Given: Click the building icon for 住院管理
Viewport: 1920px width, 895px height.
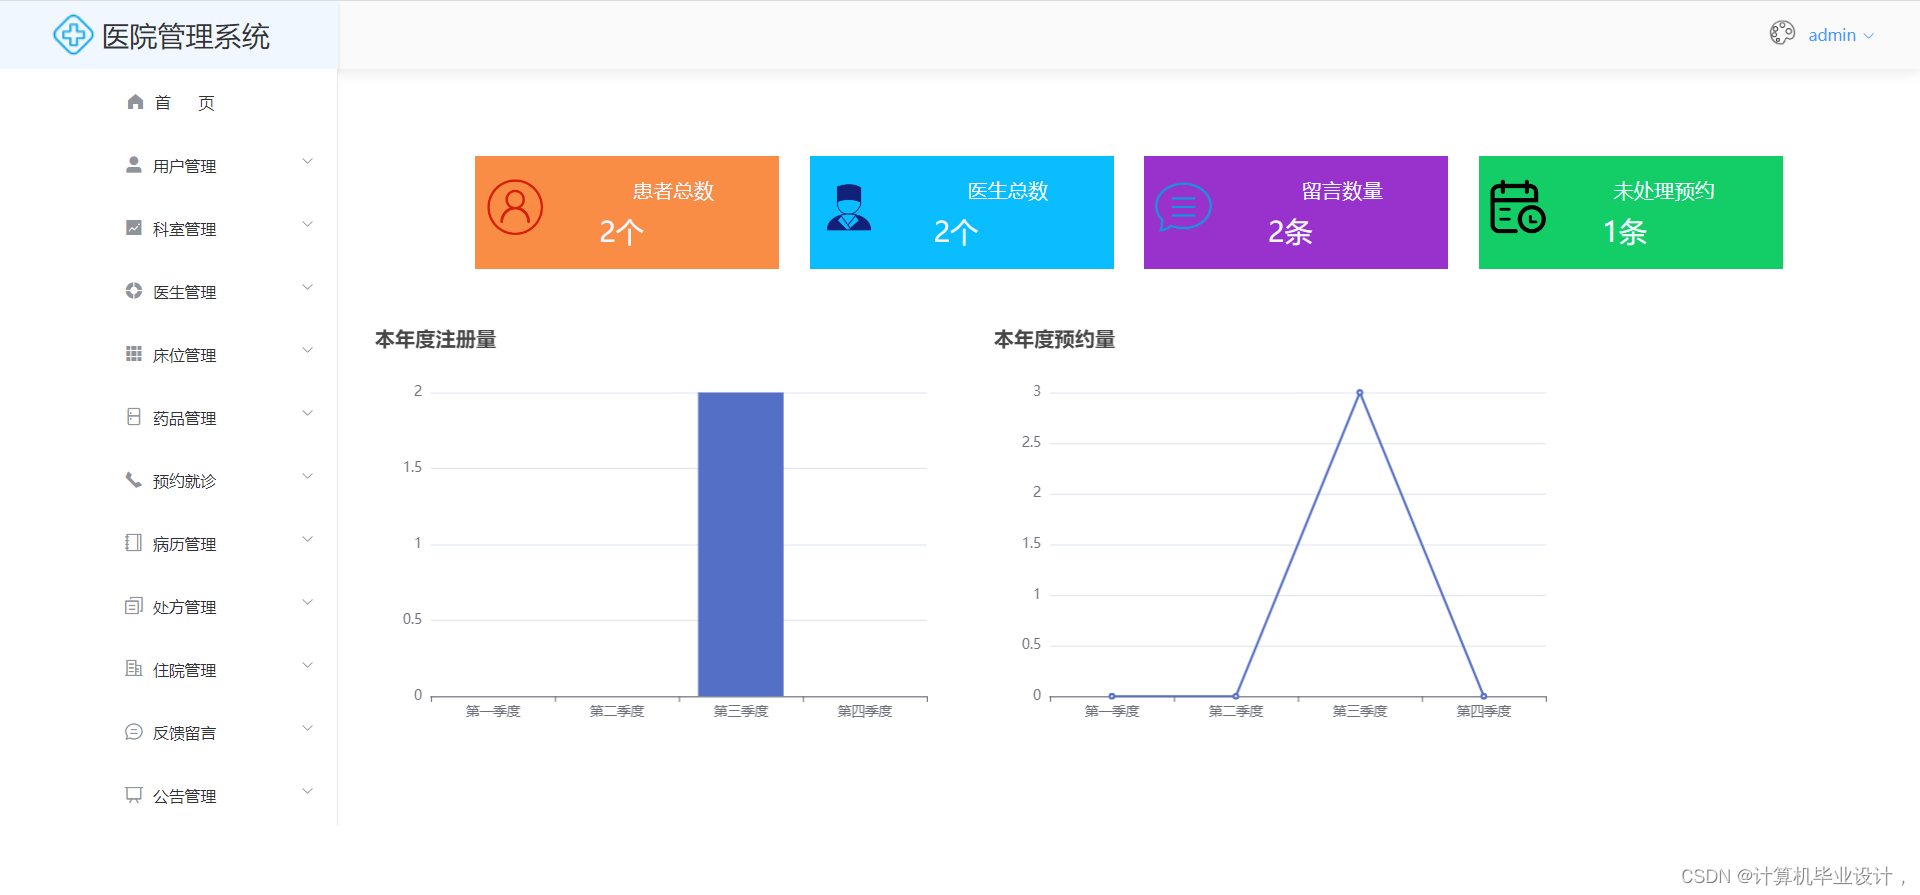Looking at the screenshot, I should 133,669.
